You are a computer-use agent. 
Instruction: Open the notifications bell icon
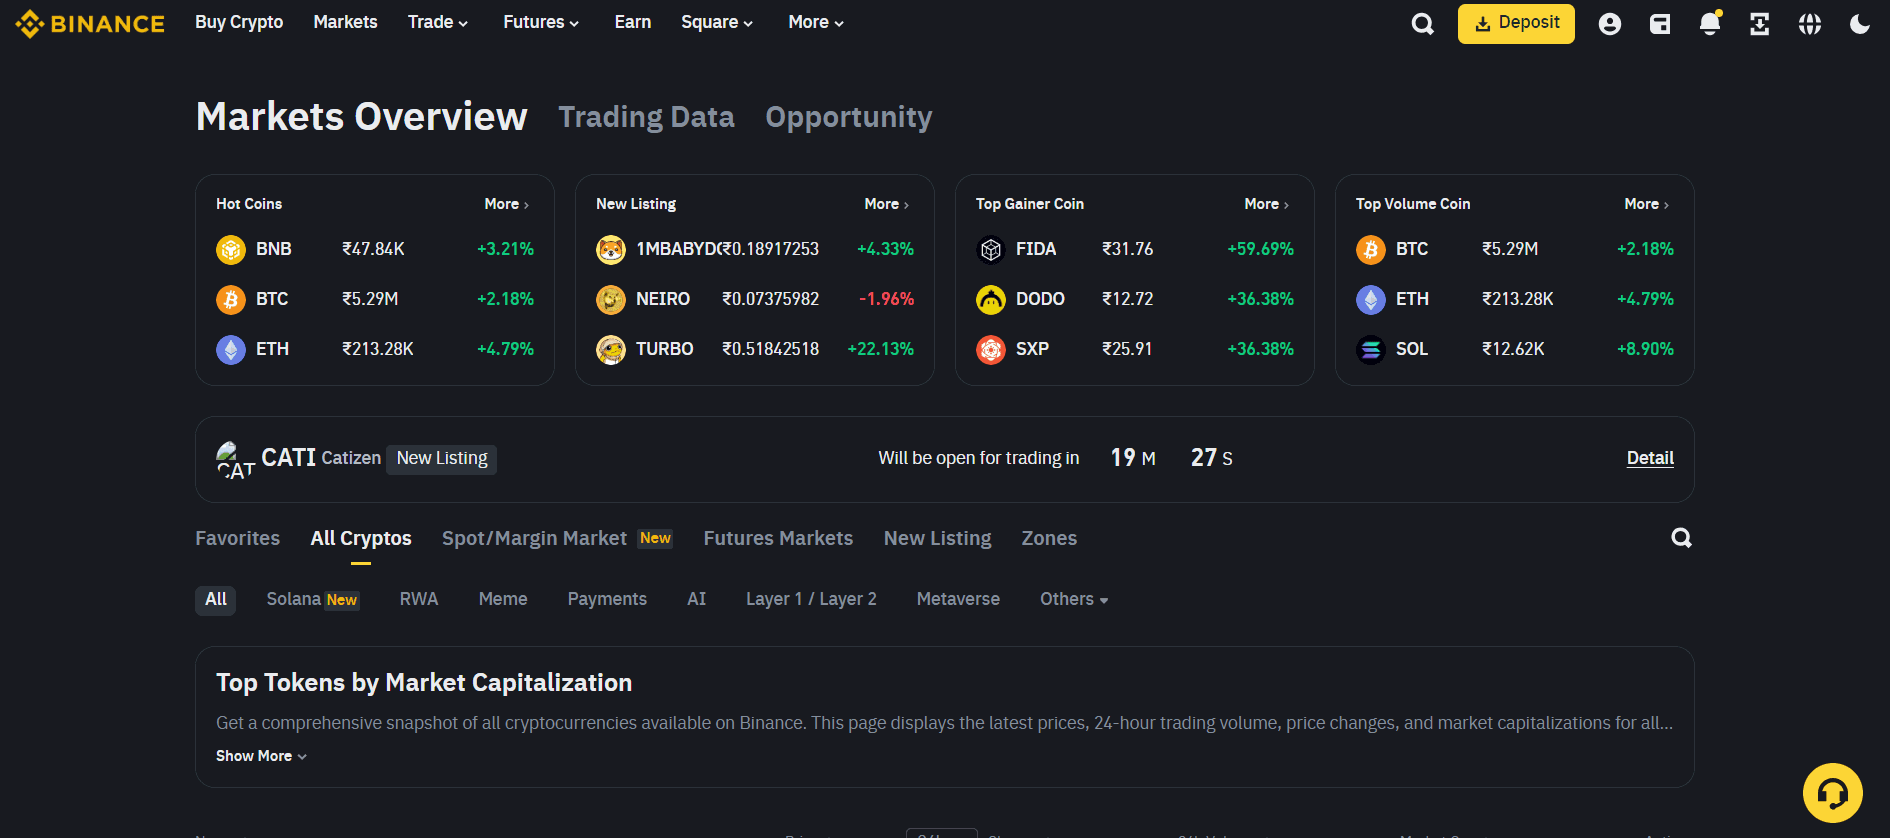click(x=1710, y=24)
